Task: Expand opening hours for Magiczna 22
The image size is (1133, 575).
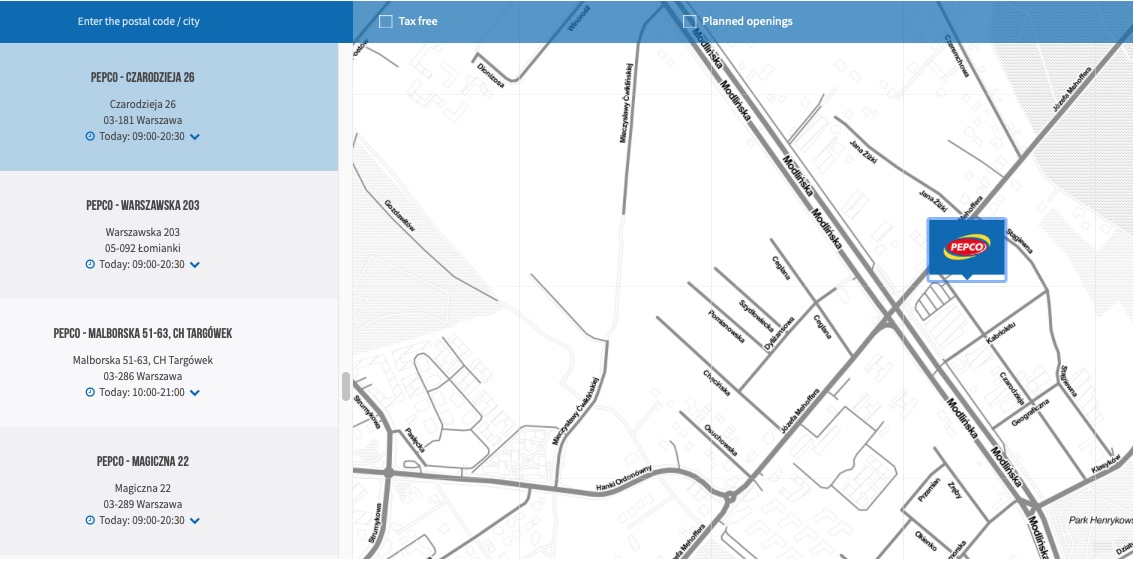Action: [x=194, y=521]
